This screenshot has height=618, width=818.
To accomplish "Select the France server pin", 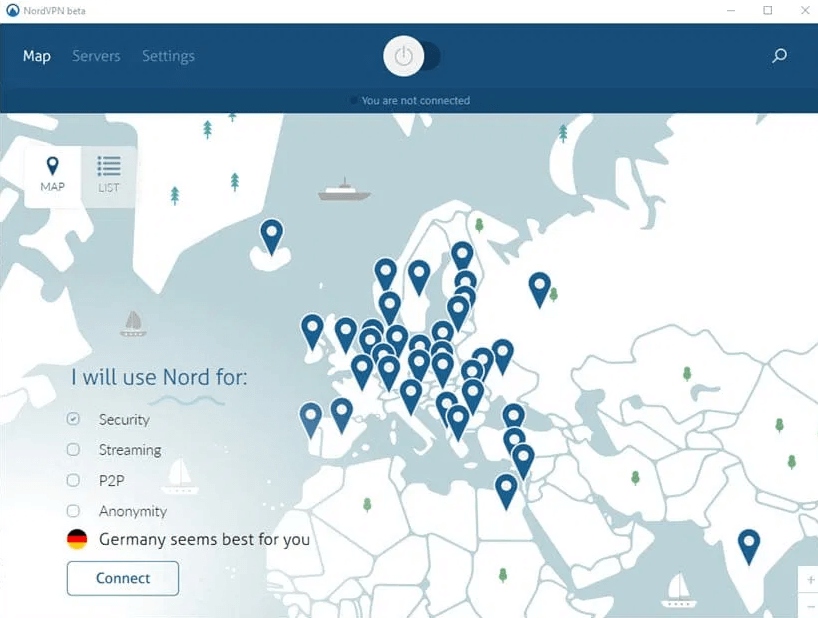I will (362, 371).
